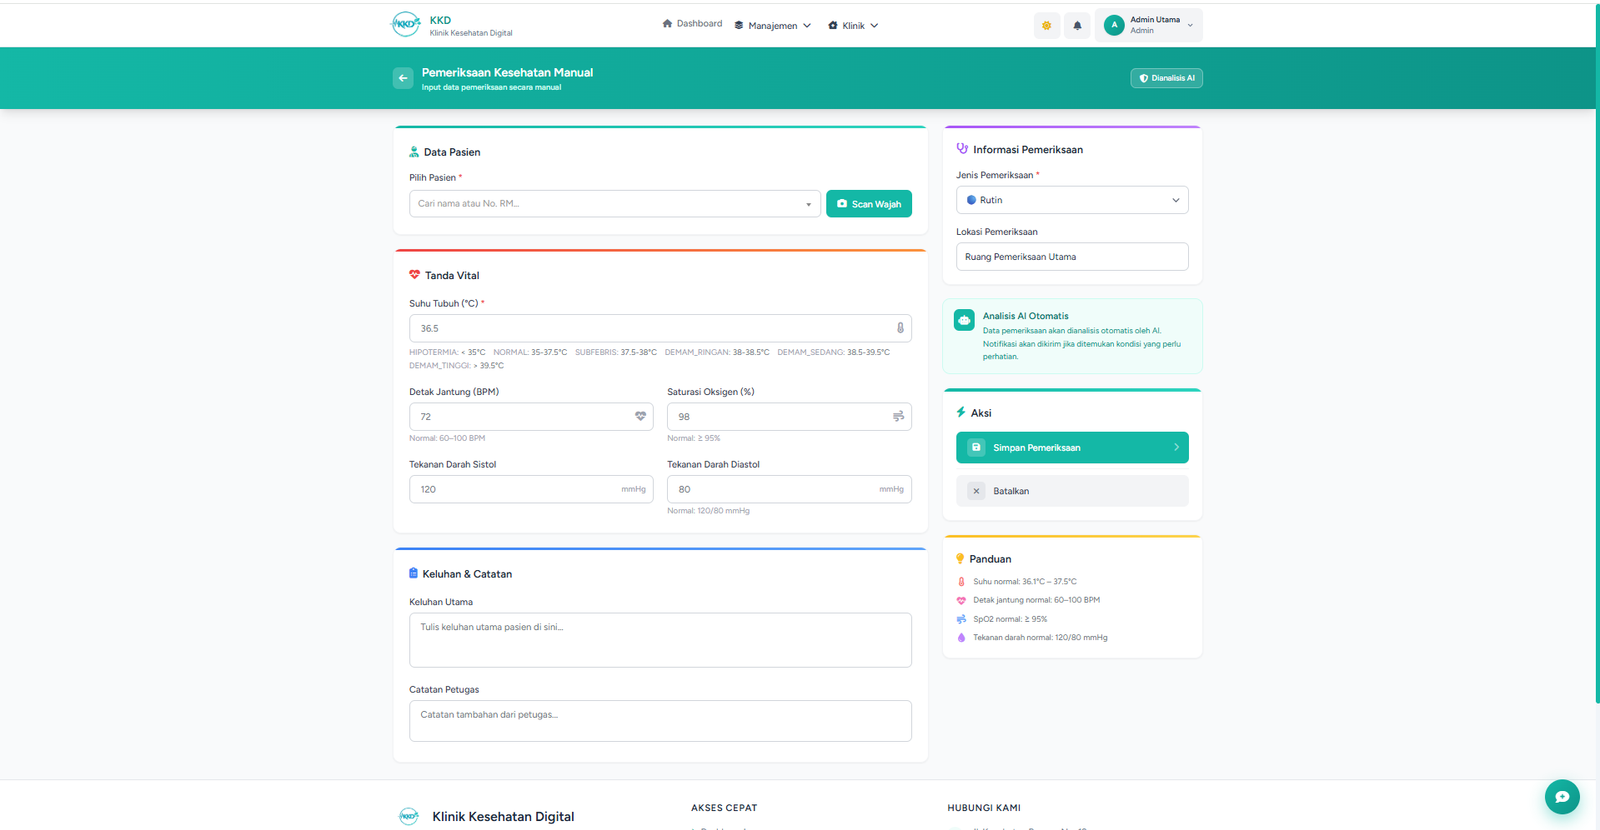Click the 'HUBUNGI KAMI' footer heading
The width and height of the screenshot is (1600, 830).
coord(984,808)
